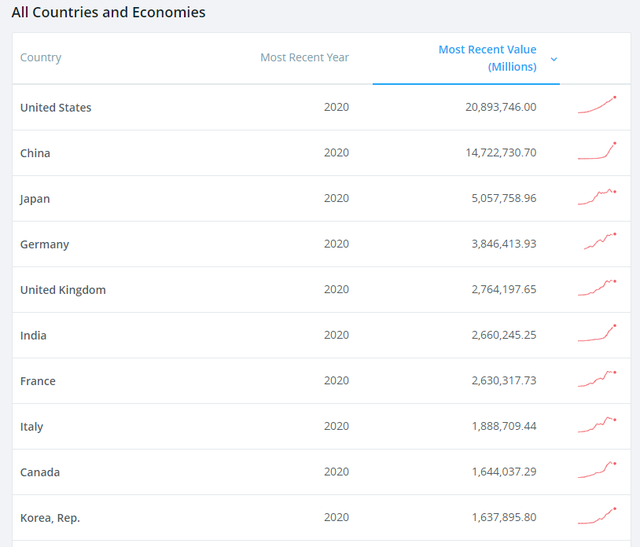
Task: Toggle sort arrow beside Most Recent Value
Action: pos(554,59)
